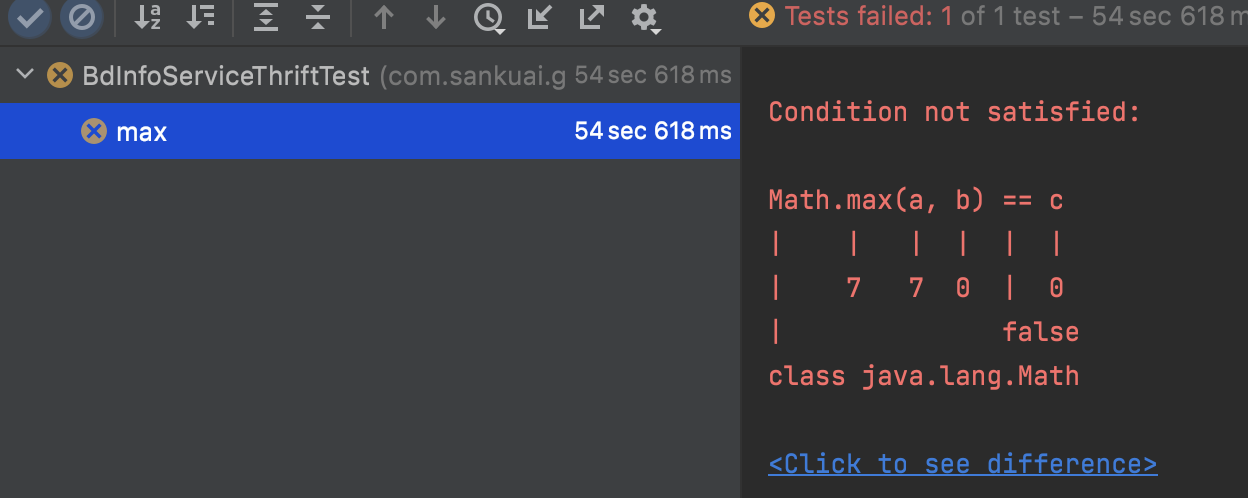The image size is (1248, 498).
Task: Open the test history clock dropdown
Action: (489, 18)
